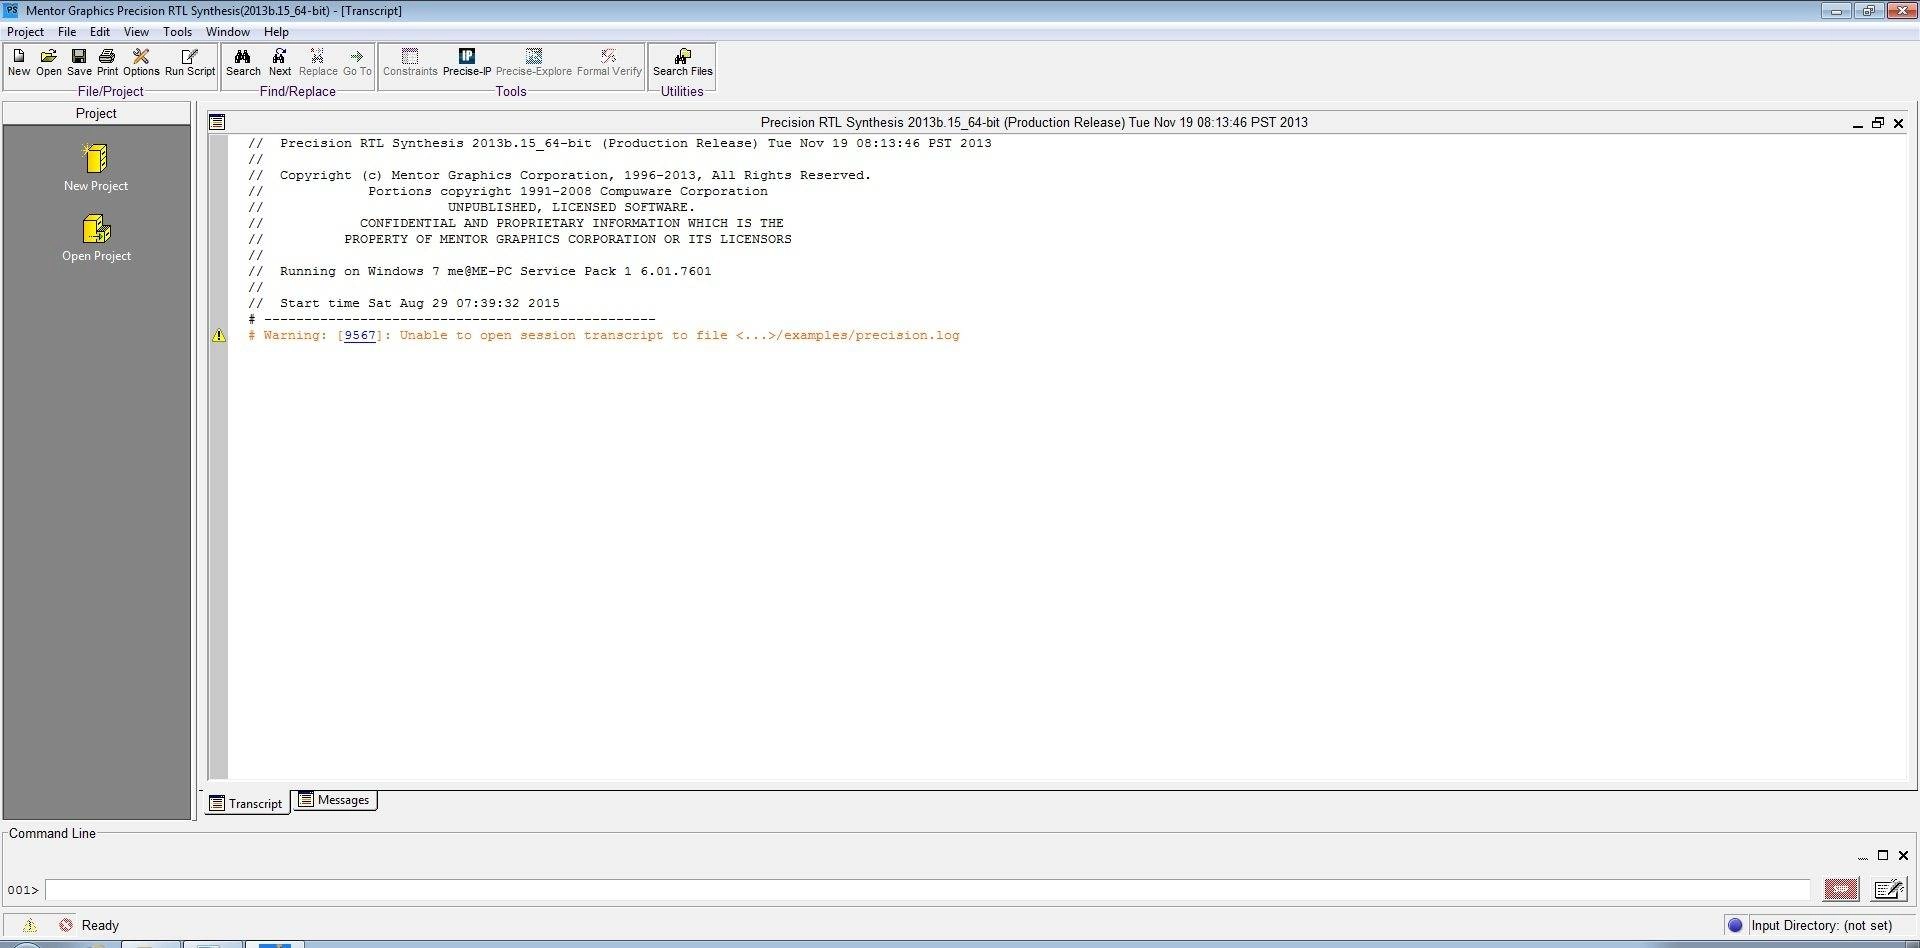Click the 'Start time Sat Aug 29' line
1920x948 pixels.
point(420,303)
